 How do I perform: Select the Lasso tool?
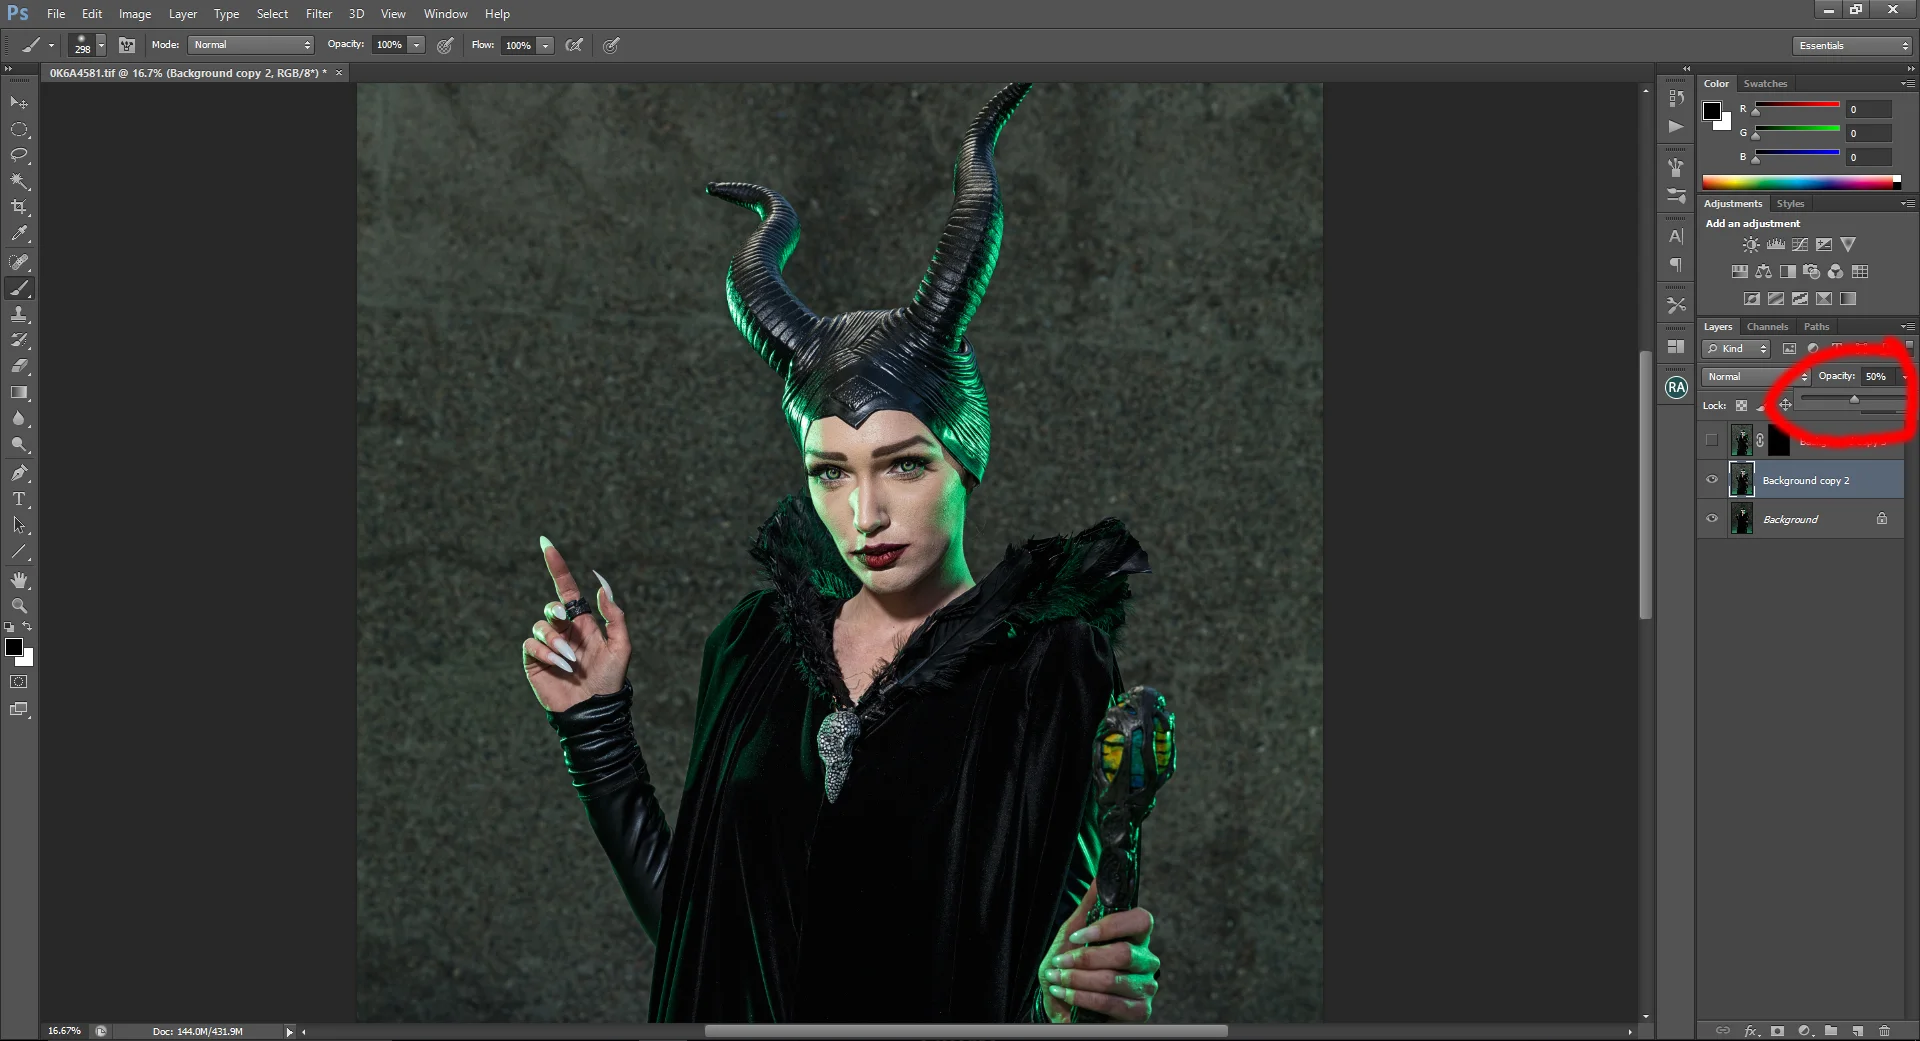click(x=19, y=155)
